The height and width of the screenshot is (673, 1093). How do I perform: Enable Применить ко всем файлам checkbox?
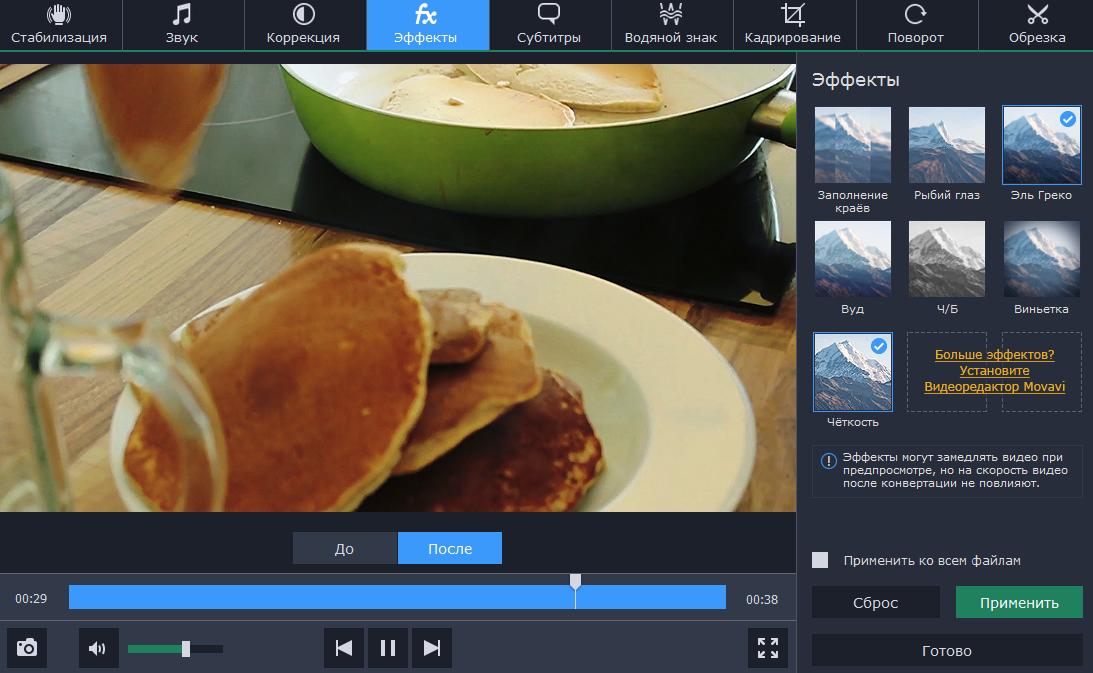coord(820,561)
